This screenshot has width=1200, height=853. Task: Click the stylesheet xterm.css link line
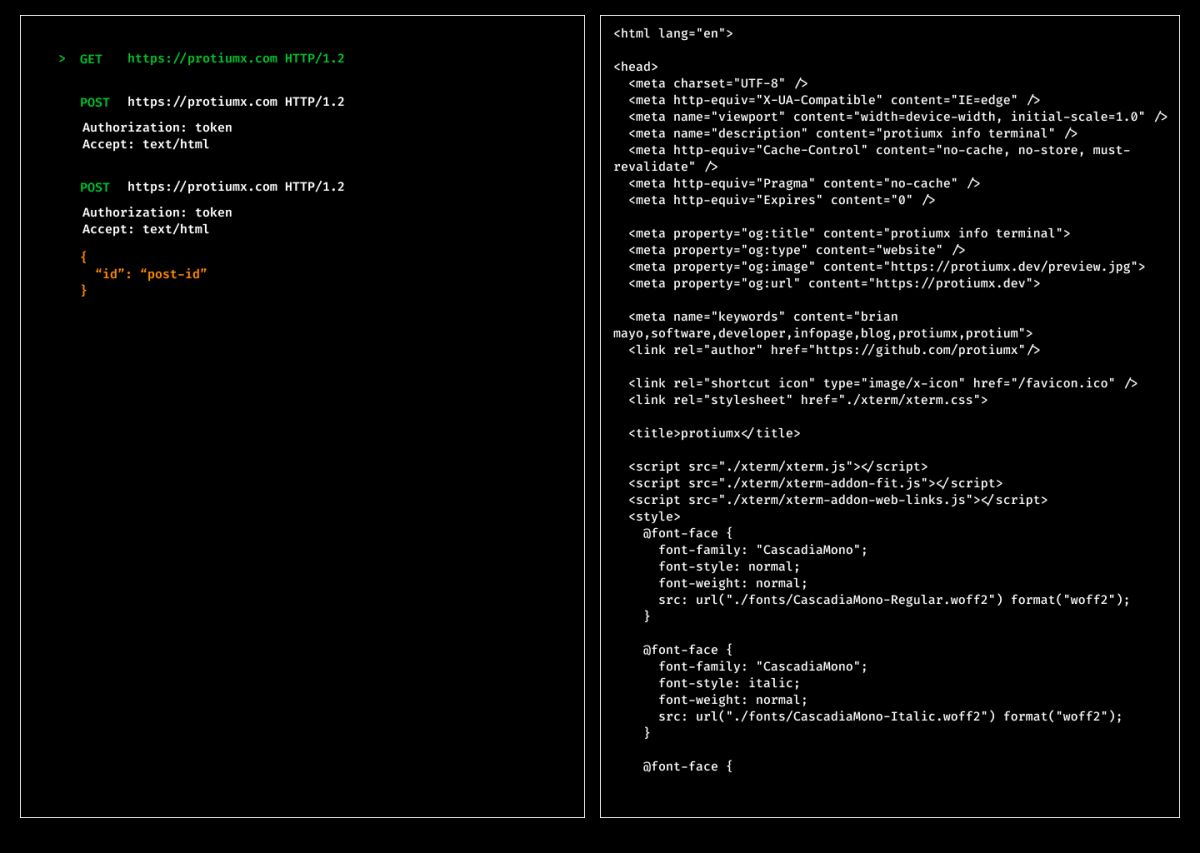[x=808, y=400]
